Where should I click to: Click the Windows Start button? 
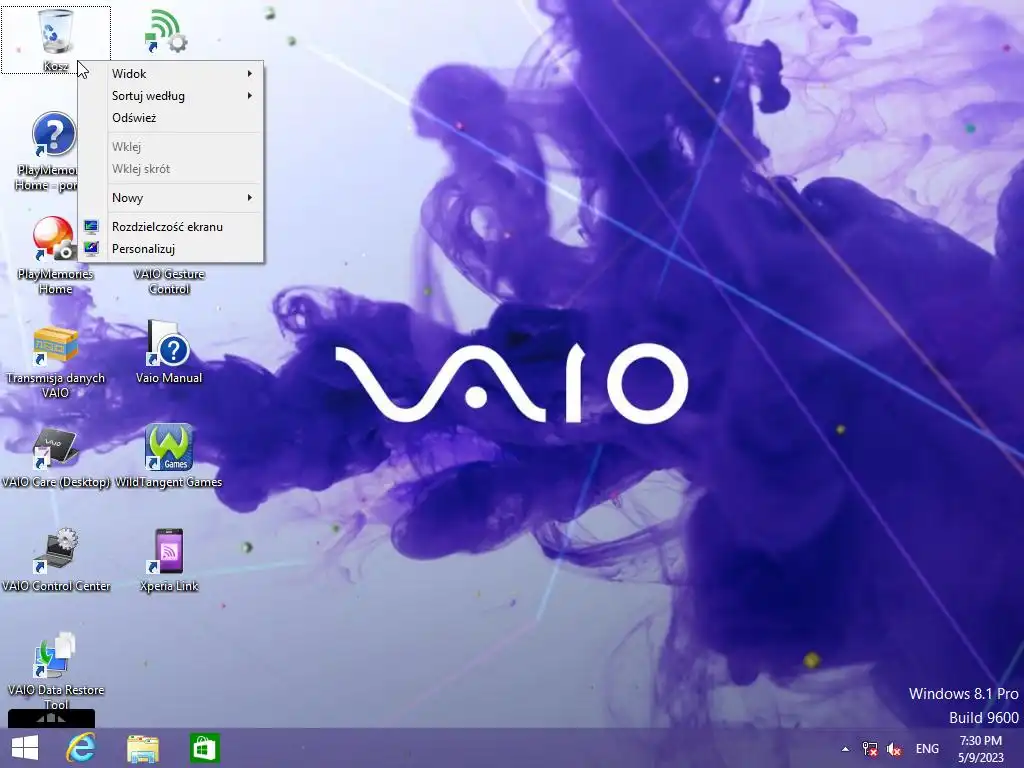point(25,748)
